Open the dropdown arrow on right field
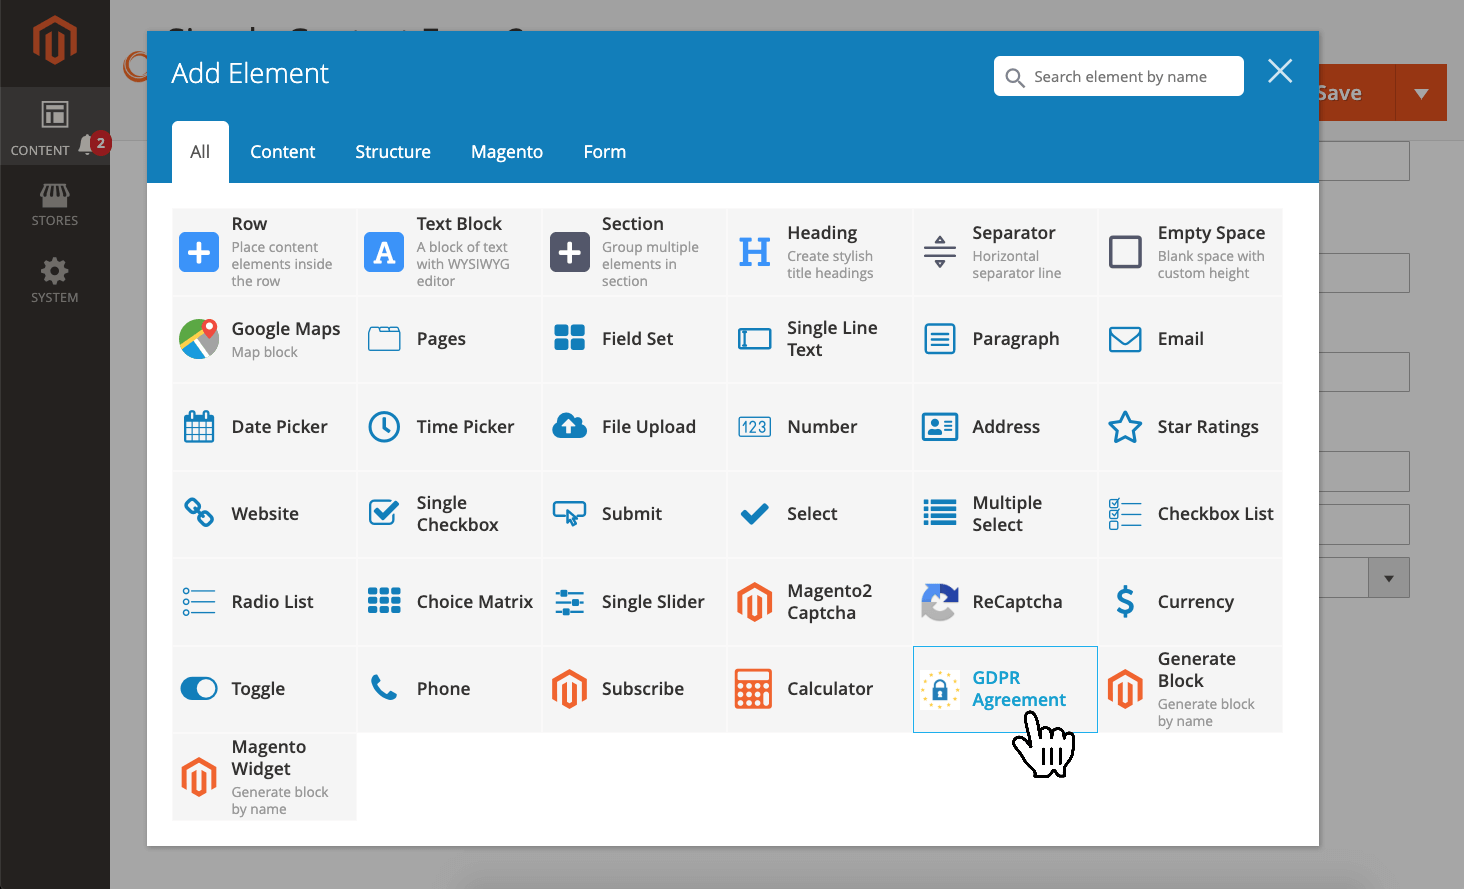Screen dimensions: 1464x889 [x=1388, y=578]
